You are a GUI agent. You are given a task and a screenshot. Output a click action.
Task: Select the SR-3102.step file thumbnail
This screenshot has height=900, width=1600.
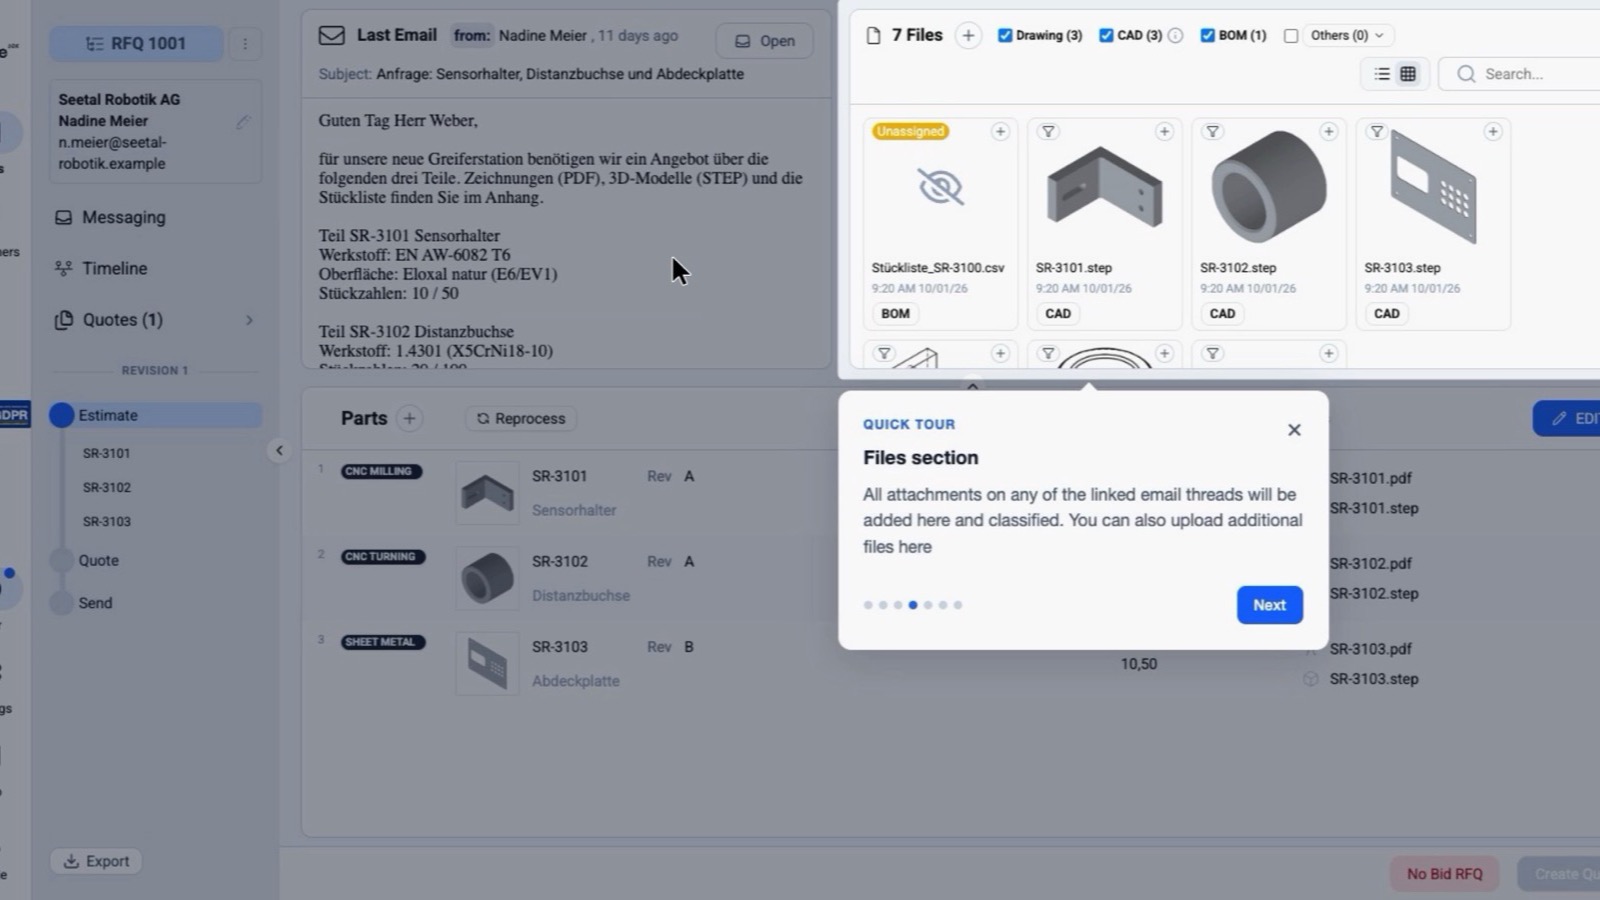1268,187
